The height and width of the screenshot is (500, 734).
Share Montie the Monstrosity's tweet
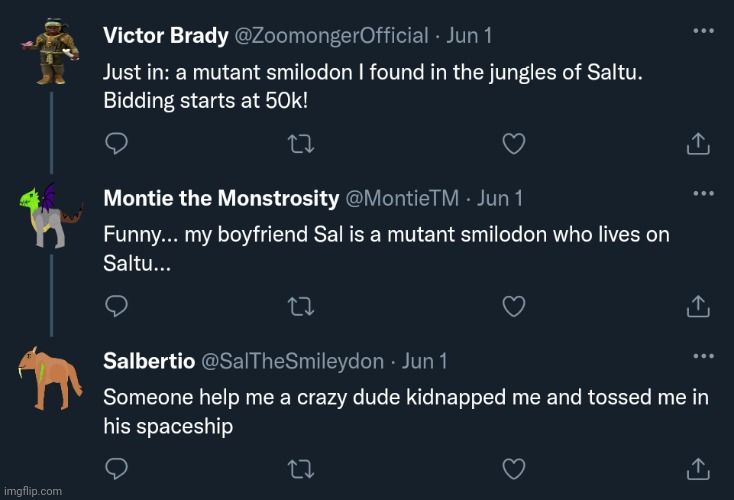(x=698, y=305)
